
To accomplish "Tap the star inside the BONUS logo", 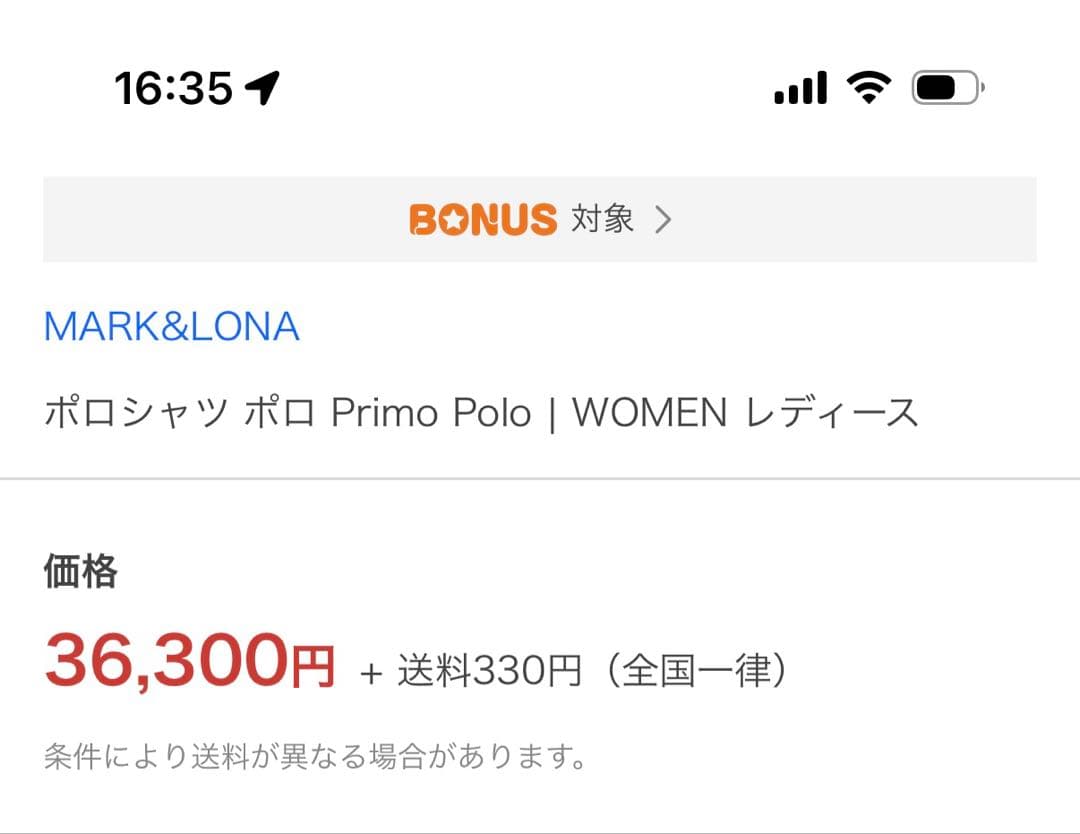I will (453, 220).
